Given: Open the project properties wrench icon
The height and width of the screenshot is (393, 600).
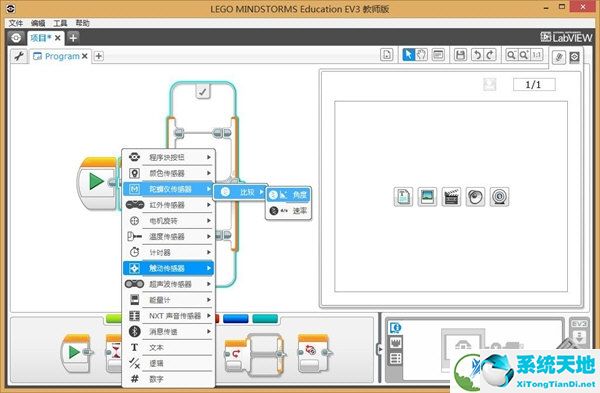Looking at the screenshot, I should [19, 56].
